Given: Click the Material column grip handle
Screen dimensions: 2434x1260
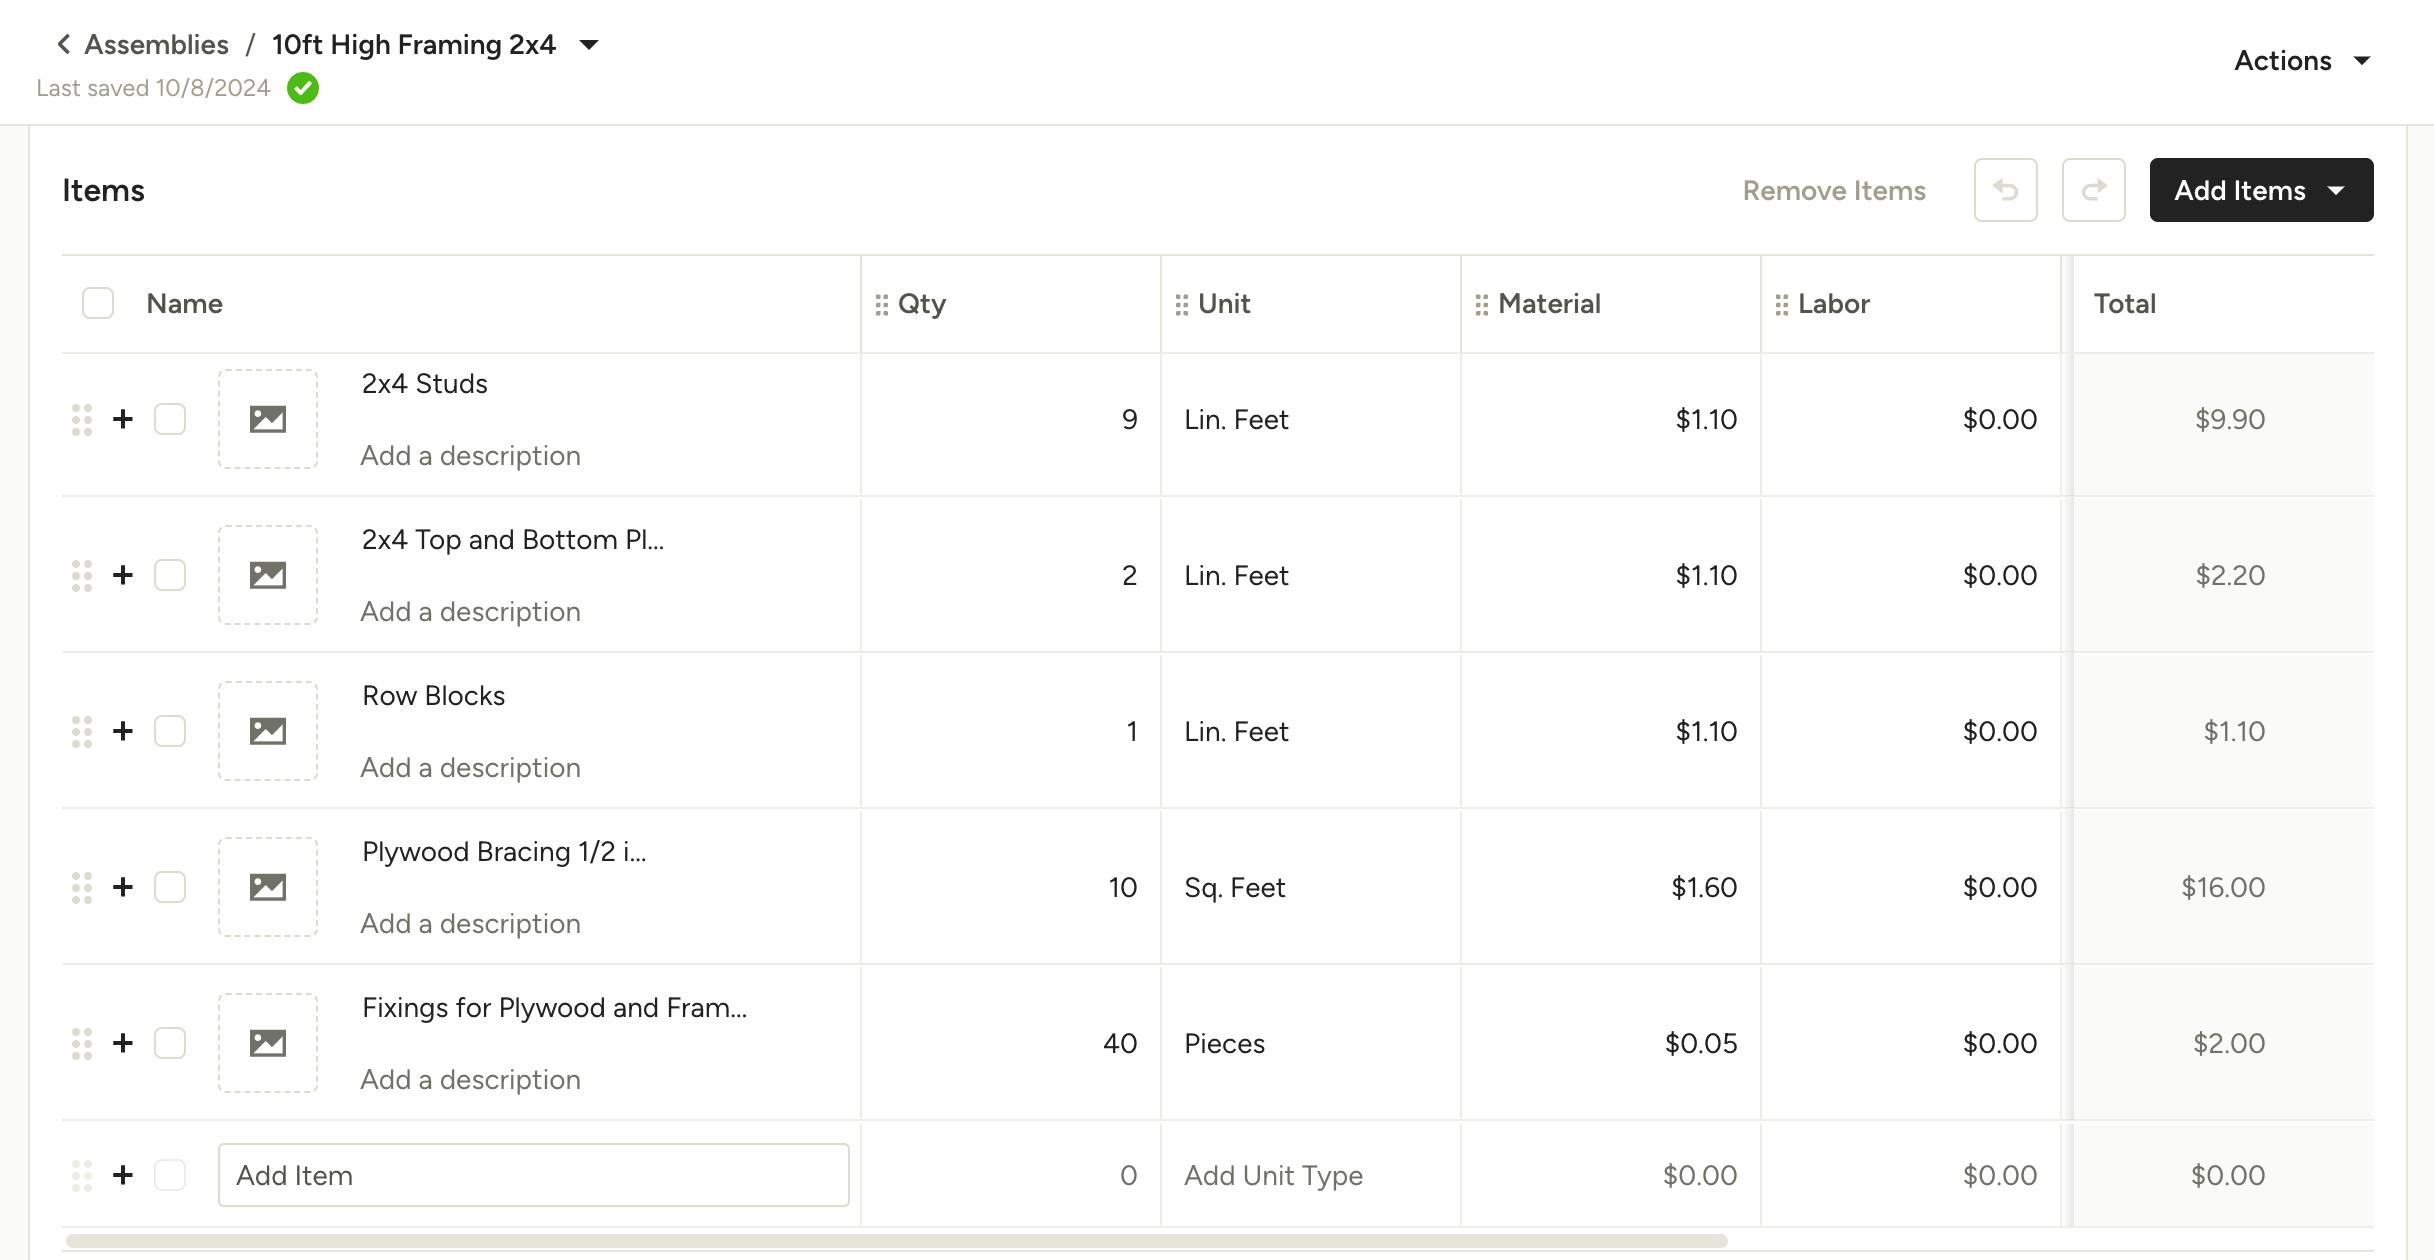Looking at the screenshot, I should (1481, 305).
